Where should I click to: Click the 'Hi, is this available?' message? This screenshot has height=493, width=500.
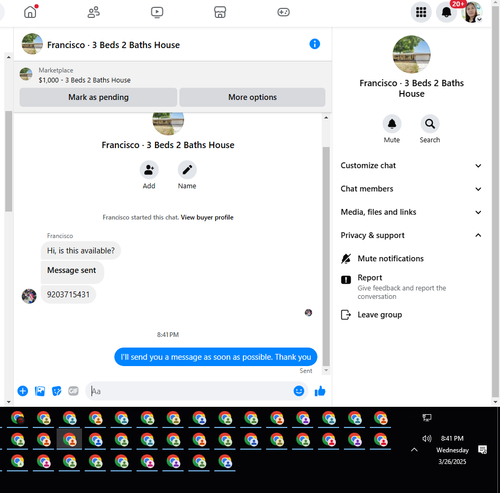(81, 251)
